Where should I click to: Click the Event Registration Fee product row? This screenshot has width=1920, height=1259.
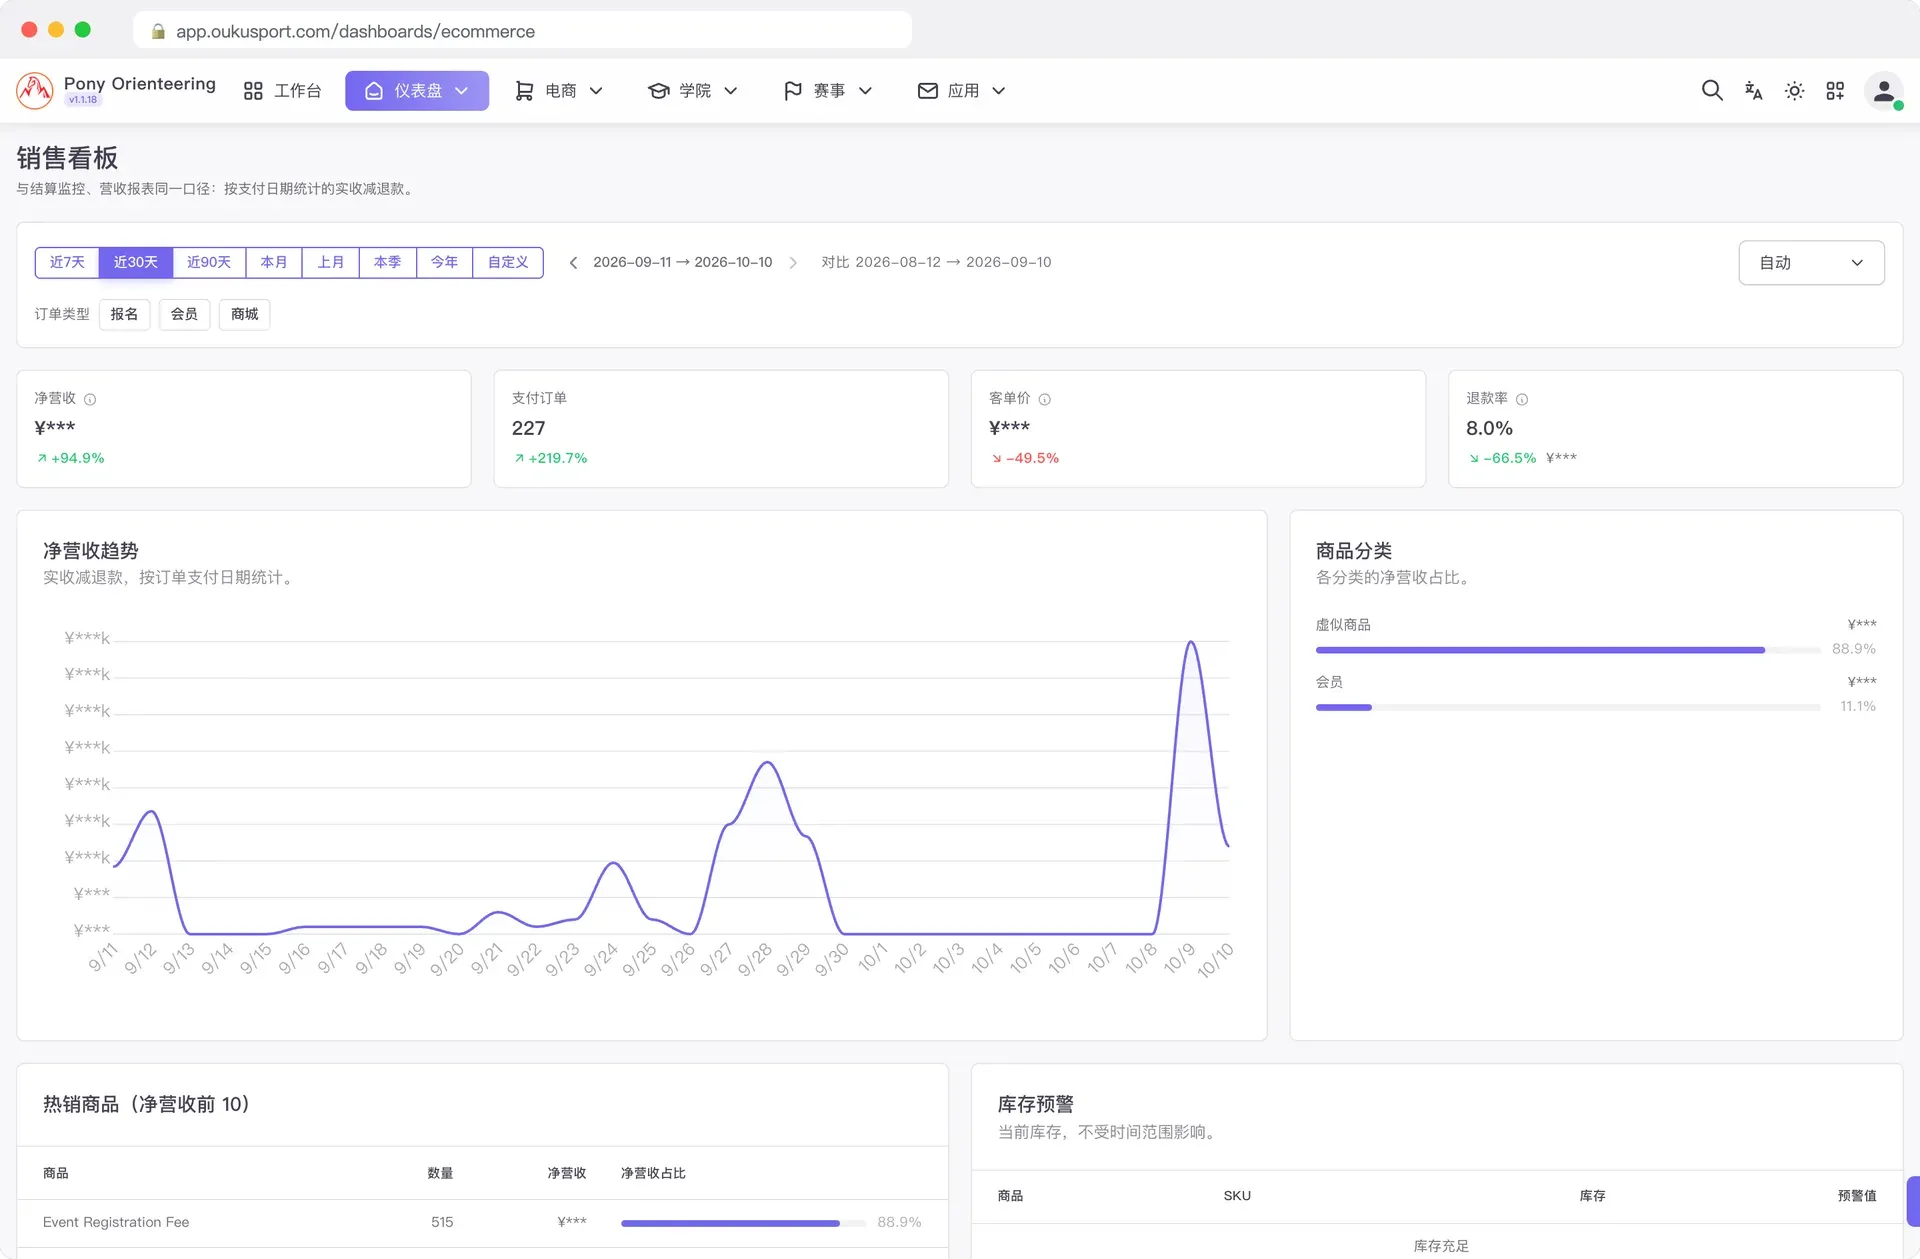[x=482, y=1222]
